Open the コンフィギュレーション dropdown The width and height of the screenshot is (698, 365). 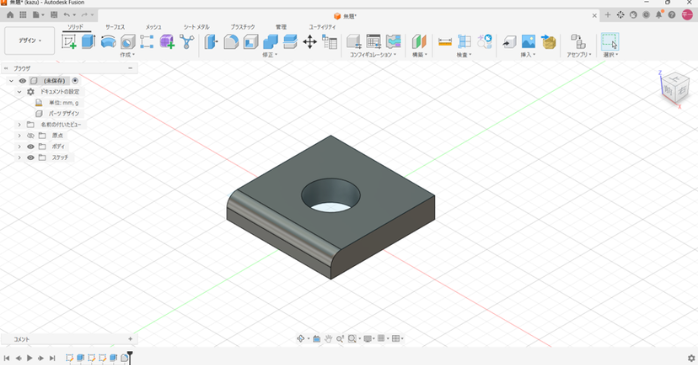pos(373,55)
